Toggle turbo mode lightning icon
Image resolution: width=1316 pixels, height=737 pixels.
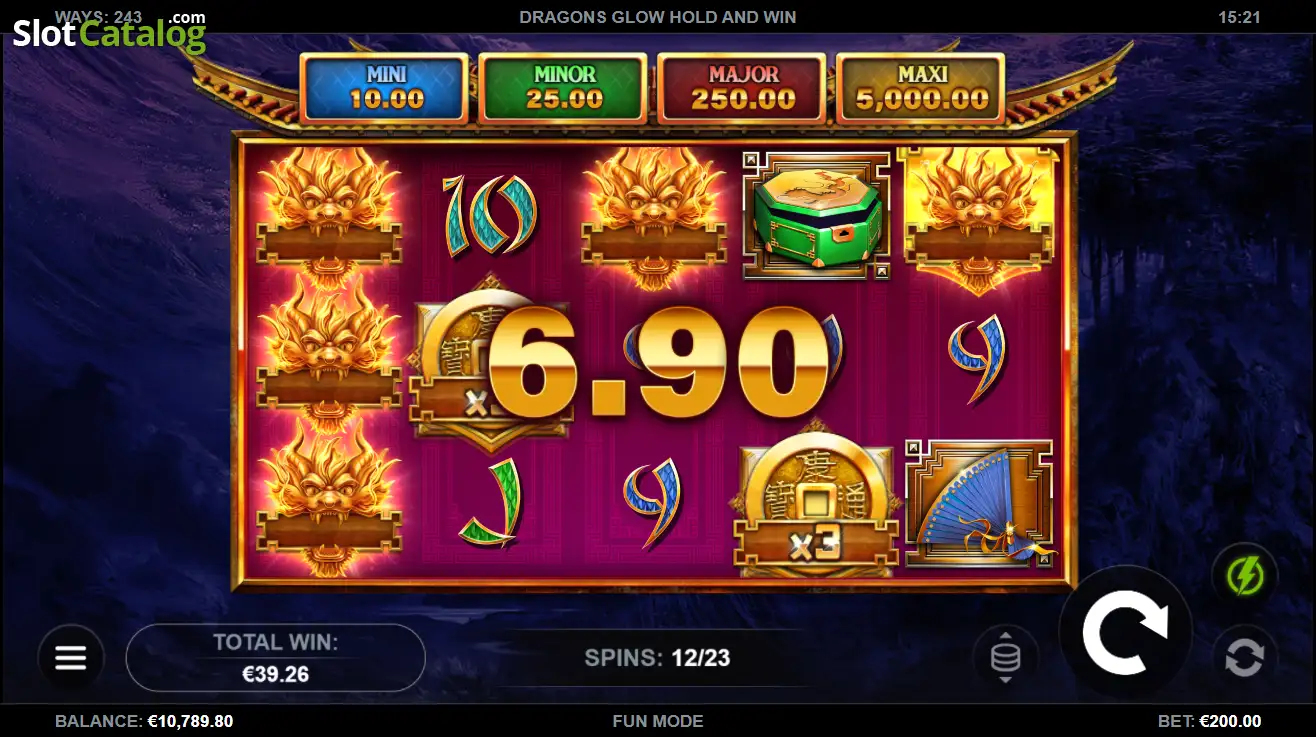(1245, 577)
